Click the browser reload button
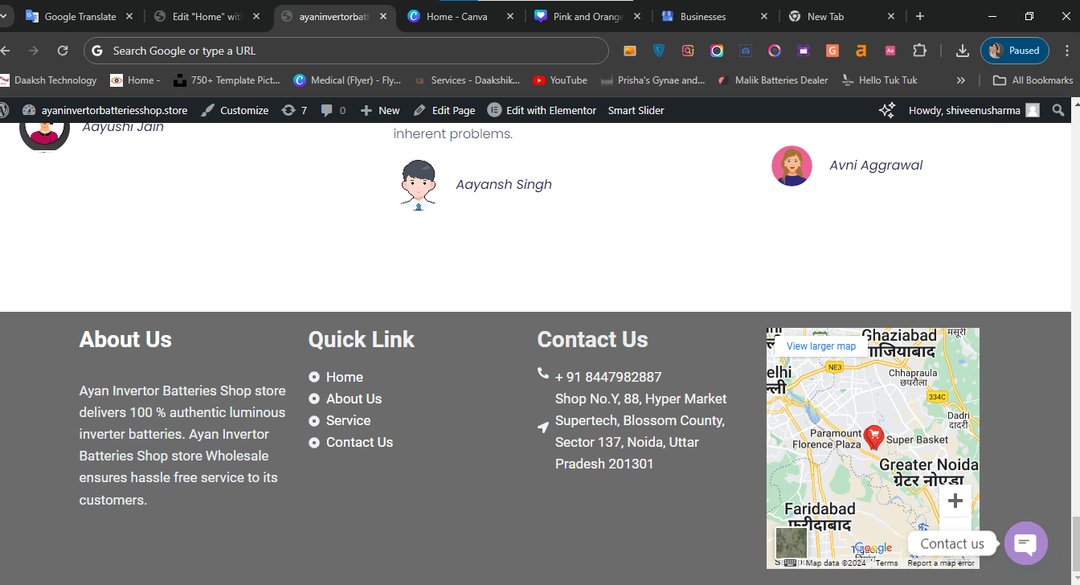Viewport: 1080px width, 585px height. click(x=63, y=51)
